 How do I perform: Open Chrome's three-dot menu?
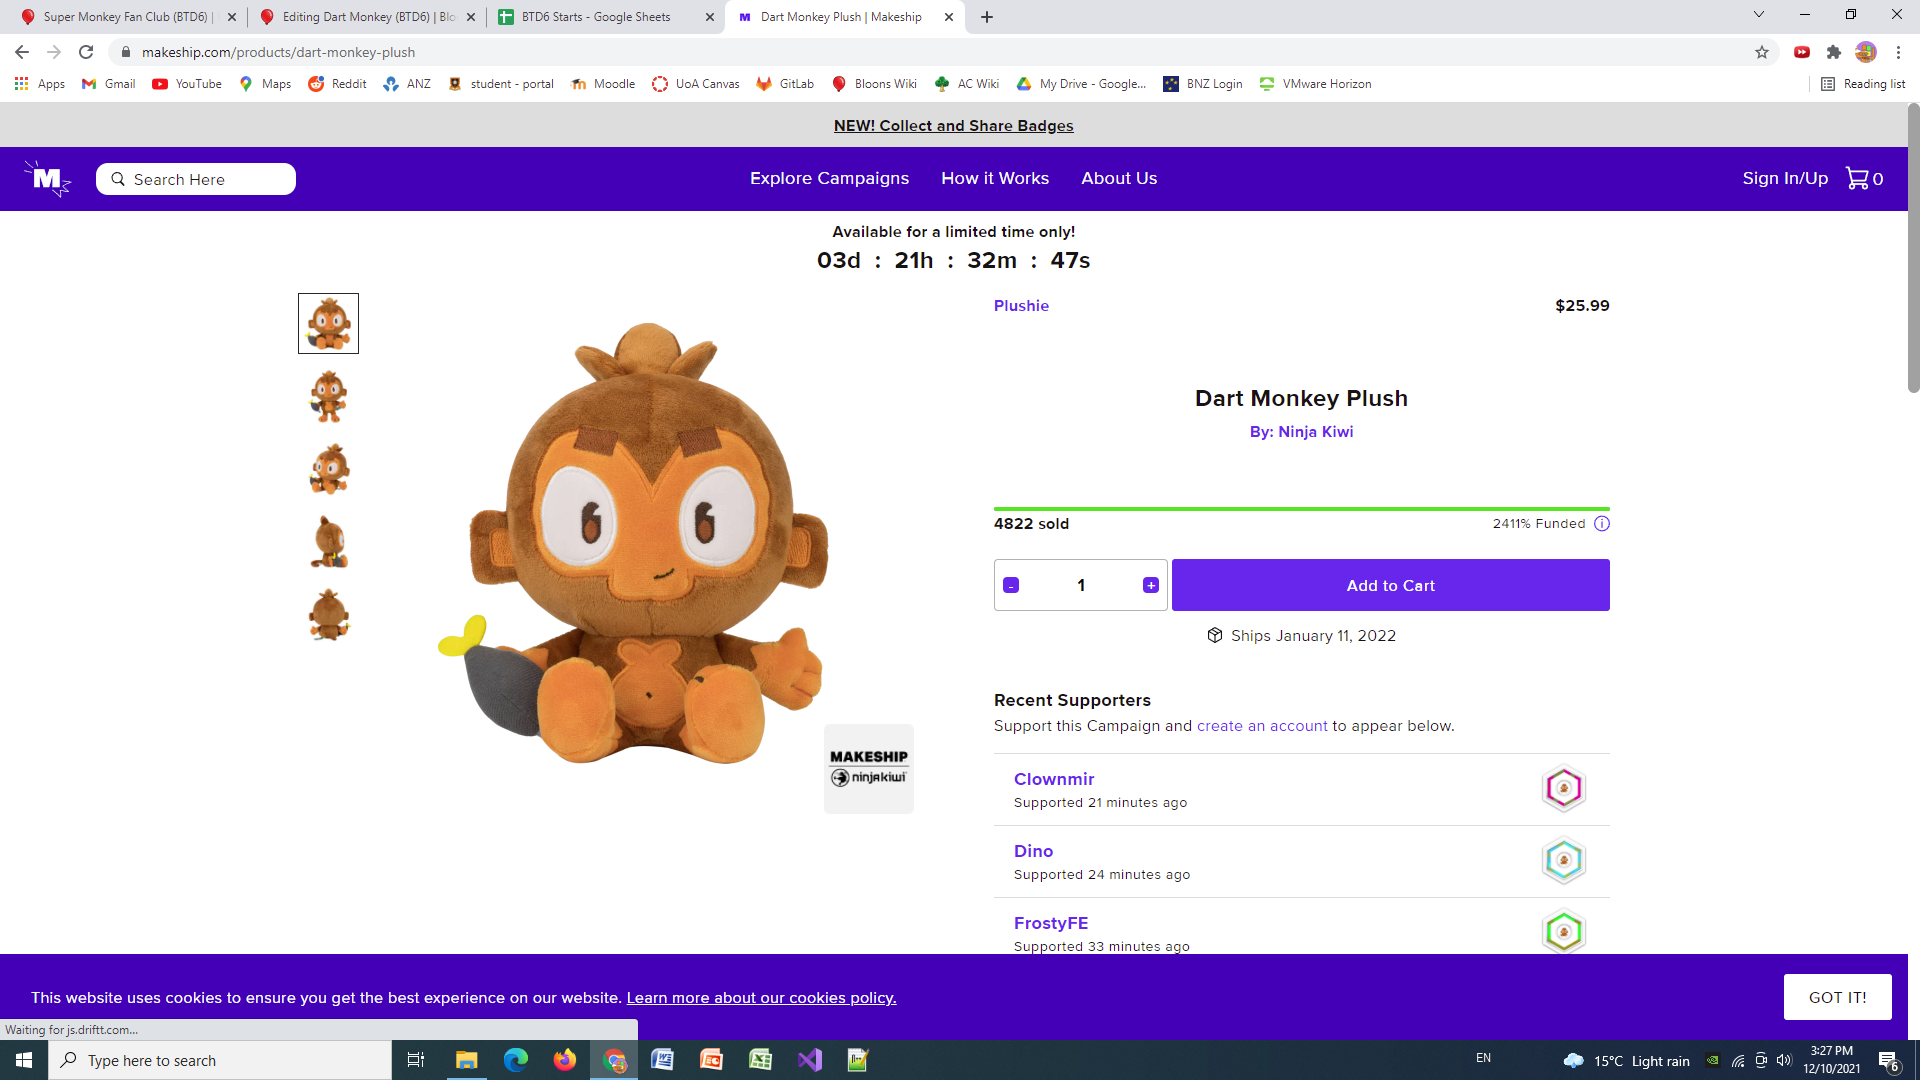tap(1898, 52)
